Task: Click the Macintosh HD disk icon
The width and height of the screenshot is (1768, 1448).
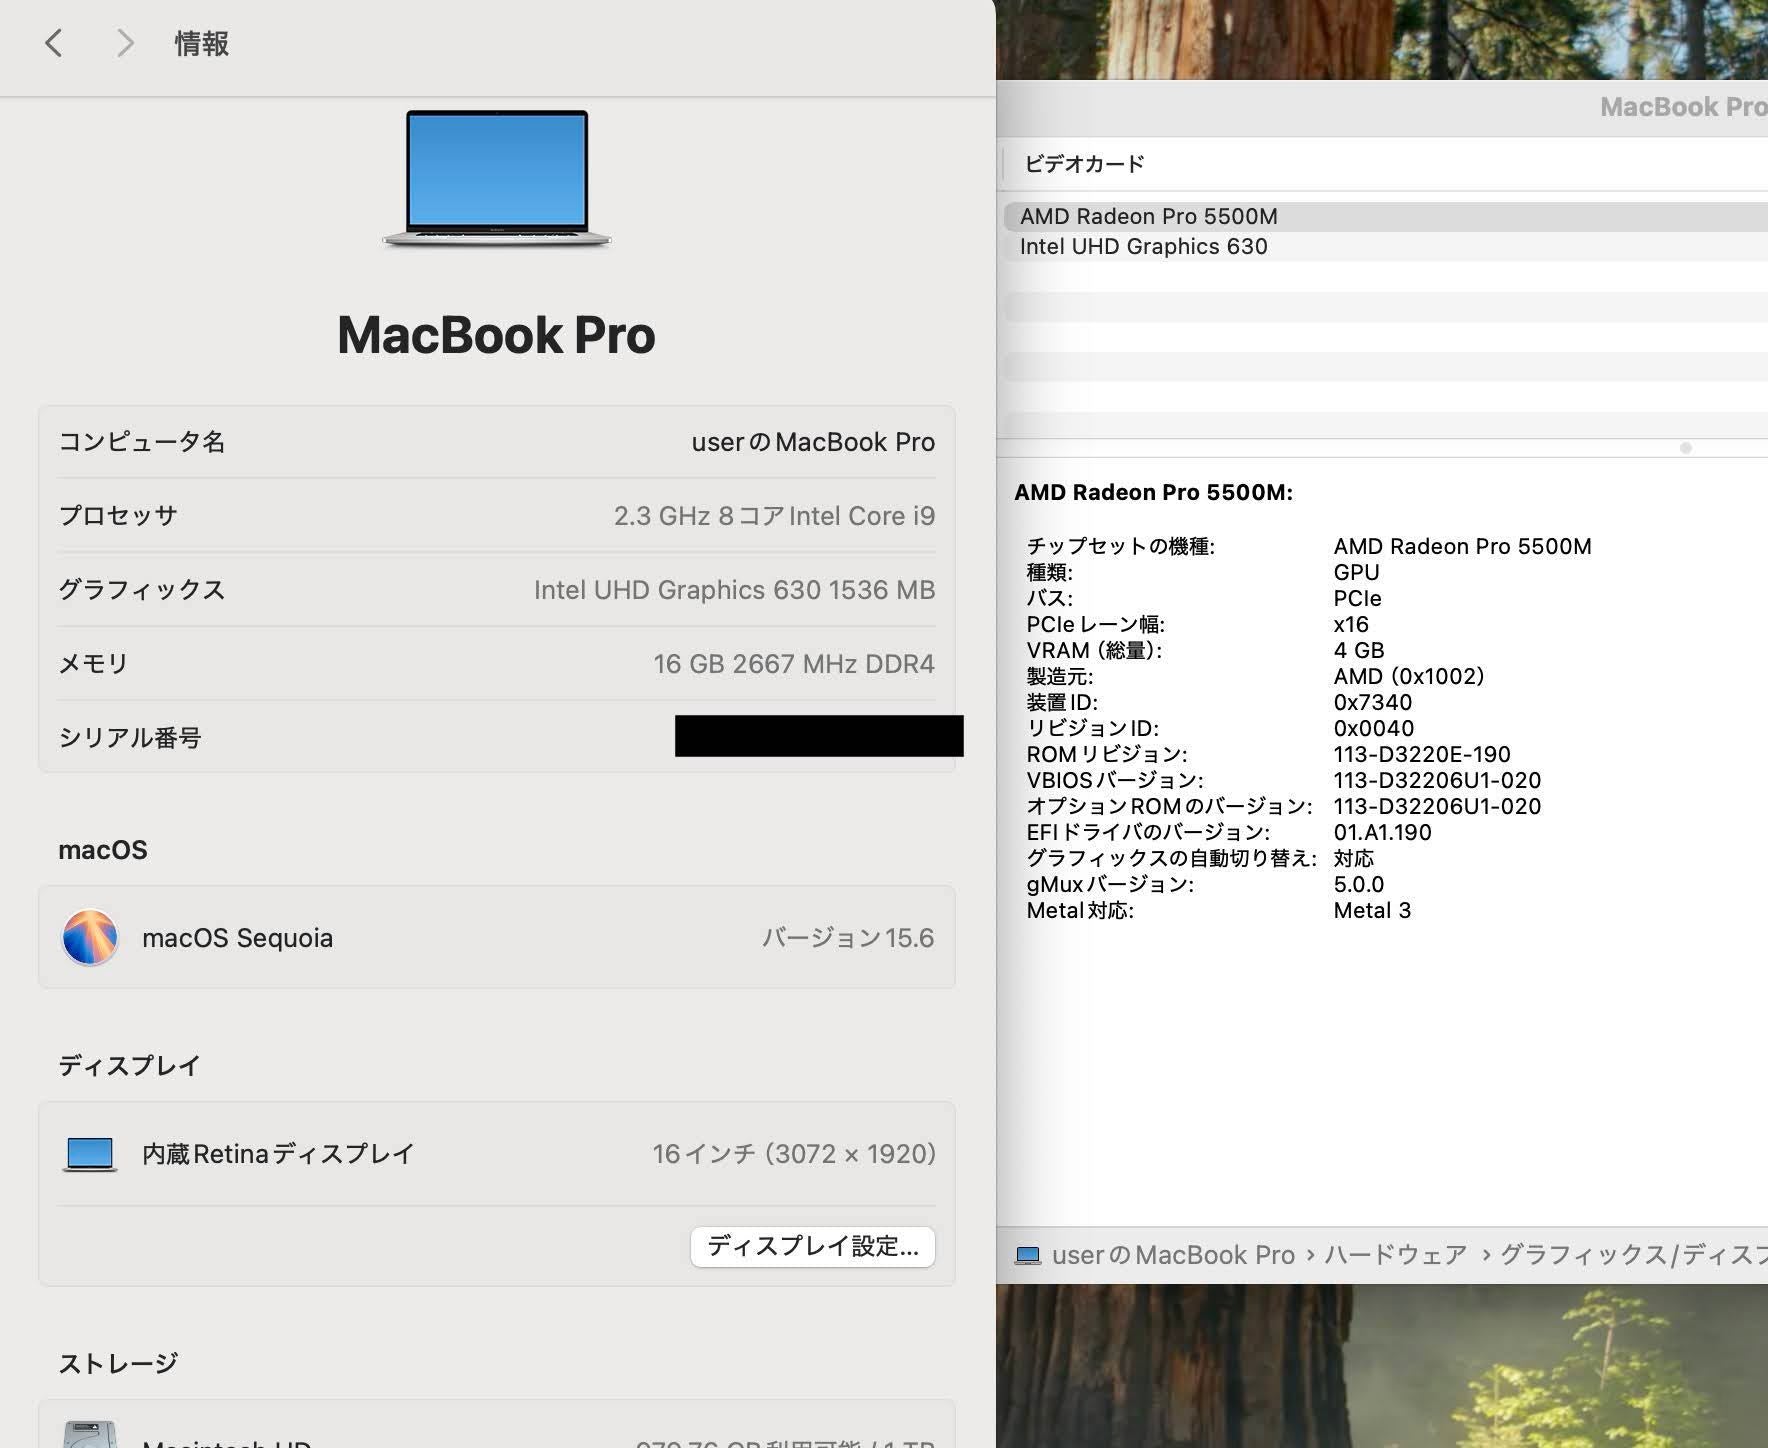Action: click(90, 1436)
